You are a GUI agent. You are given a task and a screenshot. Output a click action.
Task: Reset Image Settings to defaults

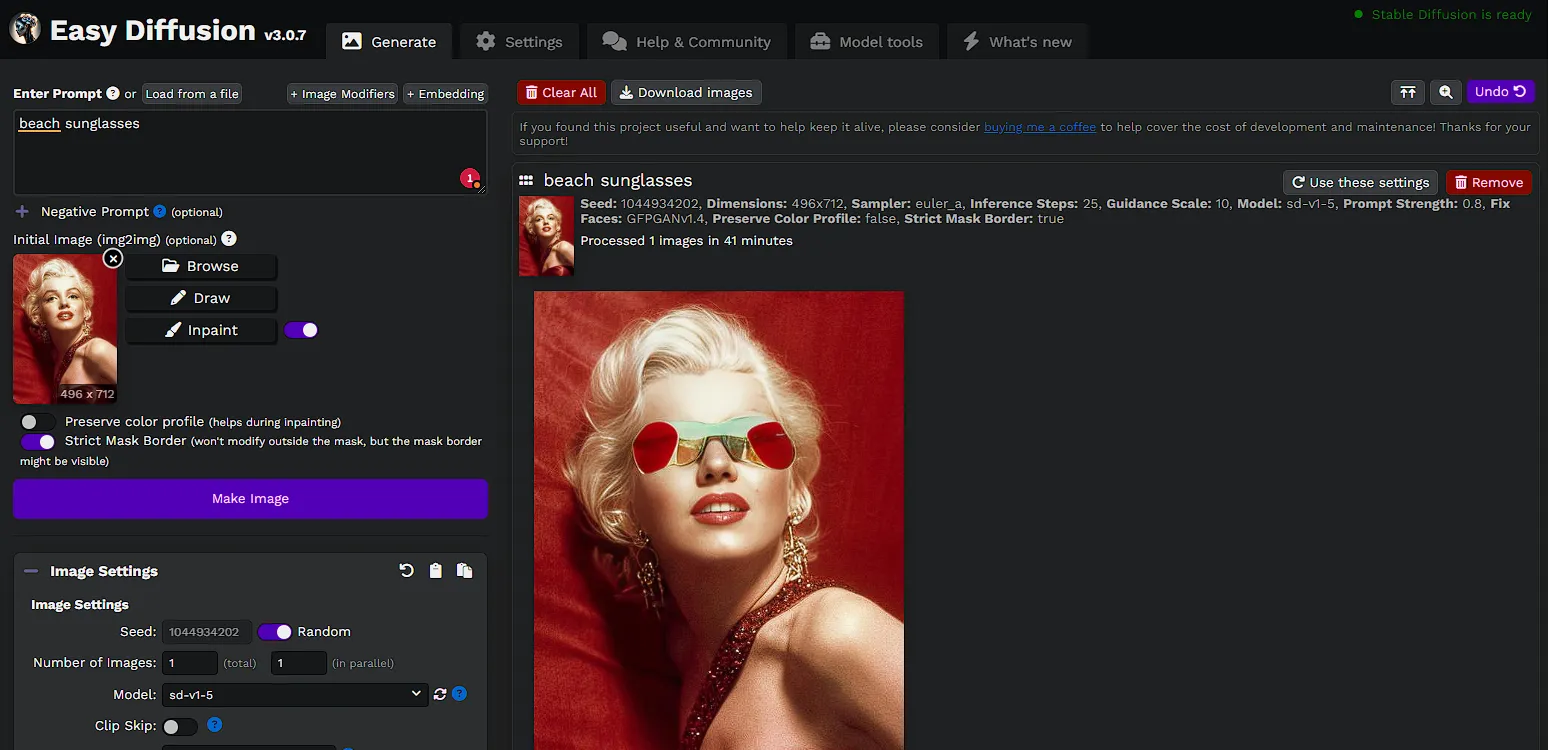coord(406,570)
